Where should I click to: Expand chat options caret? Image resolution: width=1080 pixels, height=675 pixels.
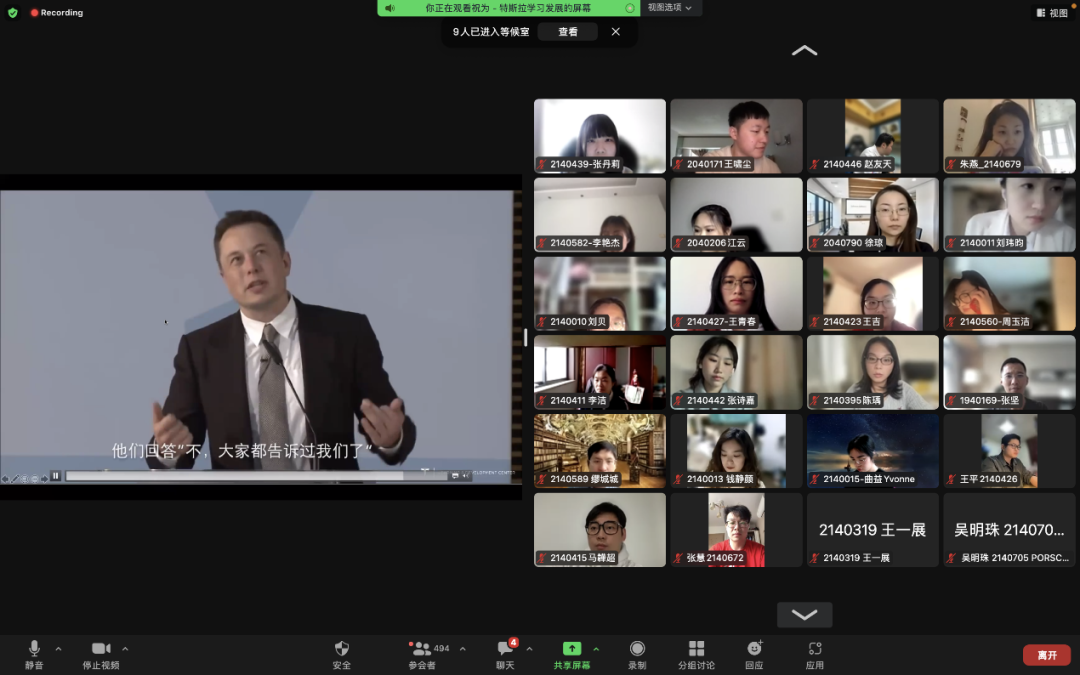click(x=529, y=648)
